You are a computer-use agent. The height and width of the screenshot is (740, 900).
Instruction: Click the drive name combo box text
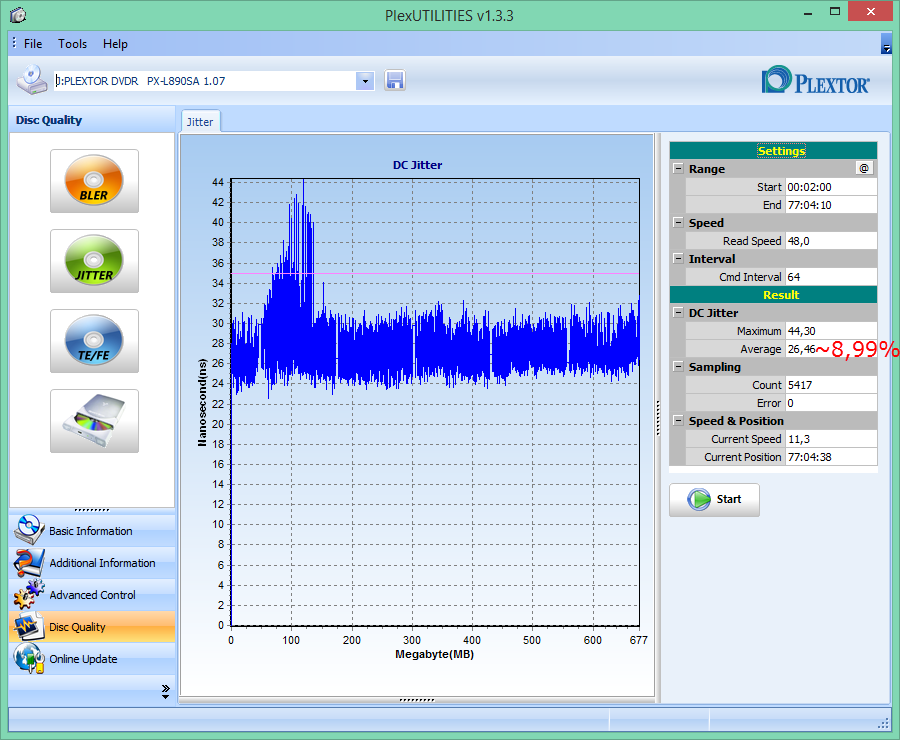(x=205, y=81)
